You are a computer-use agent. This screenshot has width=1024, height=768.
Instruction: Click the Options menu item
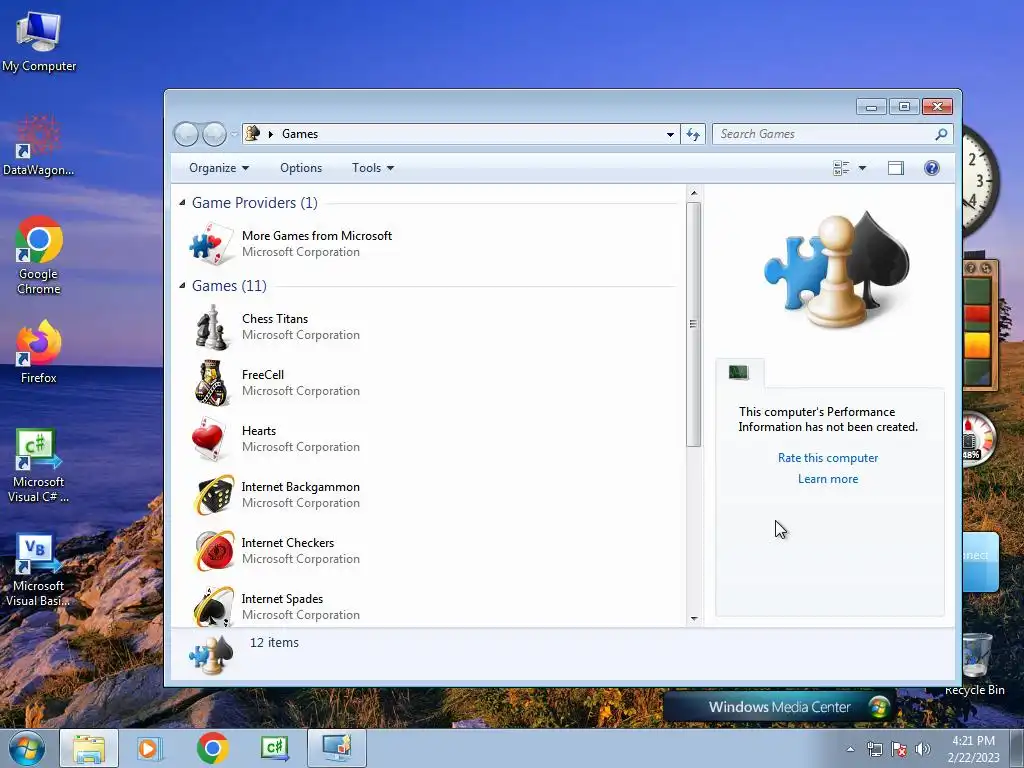coord(301,168)
